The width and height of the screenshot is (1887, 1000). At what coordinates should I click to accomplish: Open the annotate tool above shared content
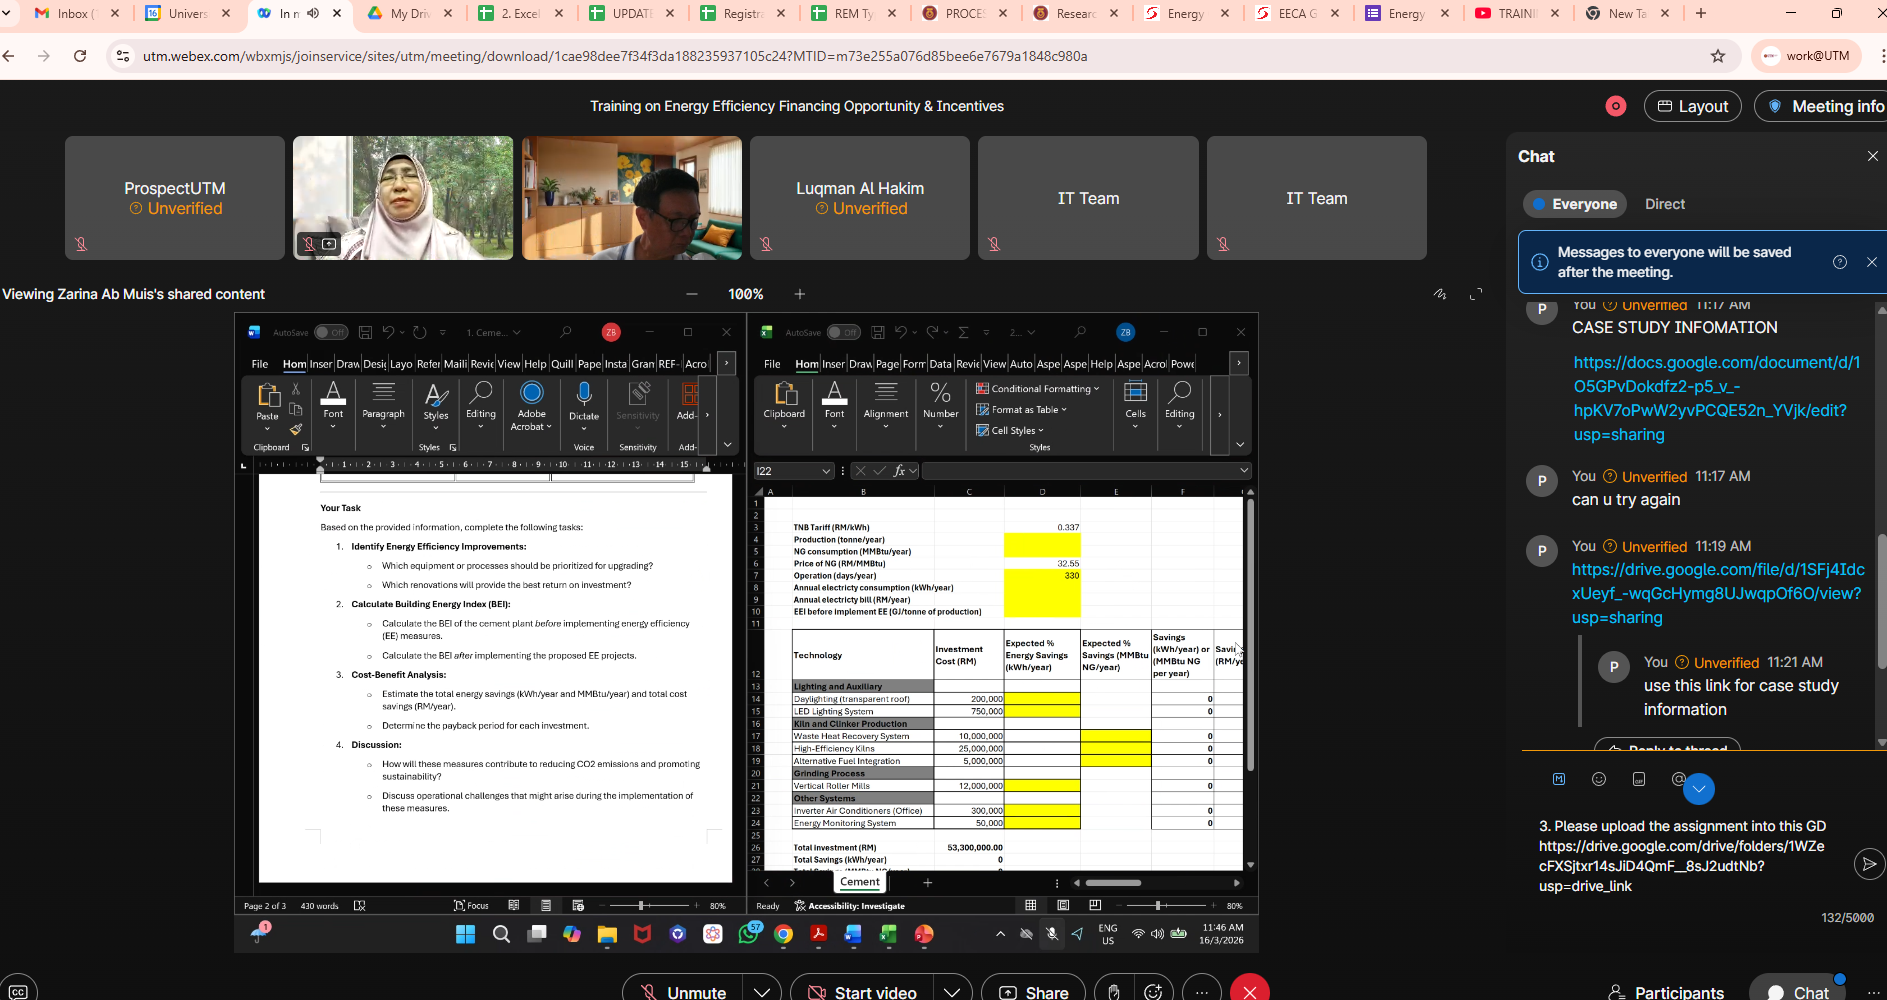tap(1440, 294)
